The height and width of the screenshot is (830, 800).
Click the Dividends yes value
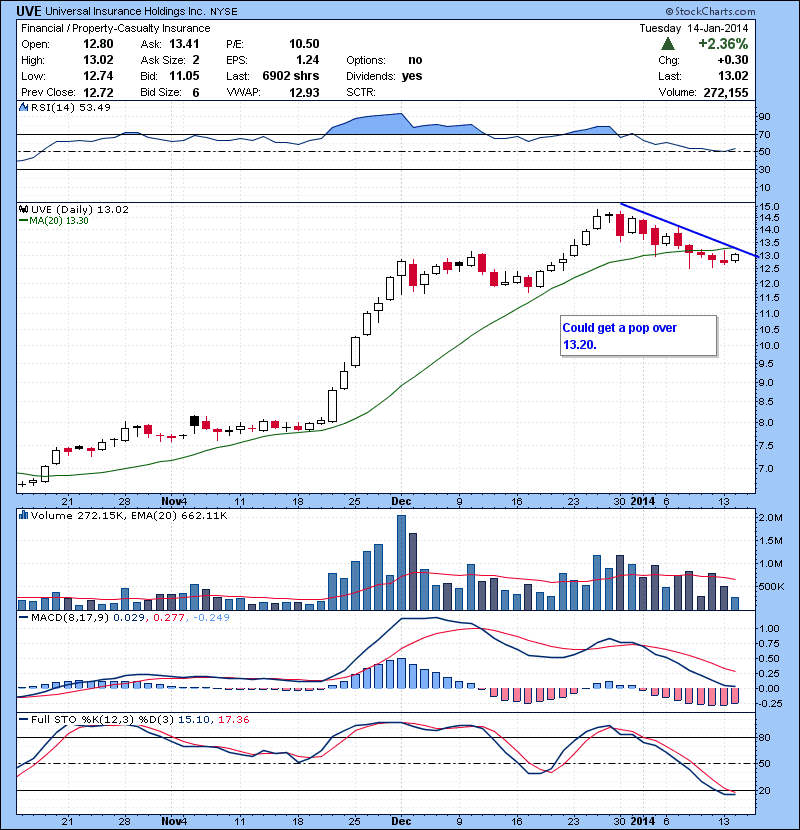412,76
